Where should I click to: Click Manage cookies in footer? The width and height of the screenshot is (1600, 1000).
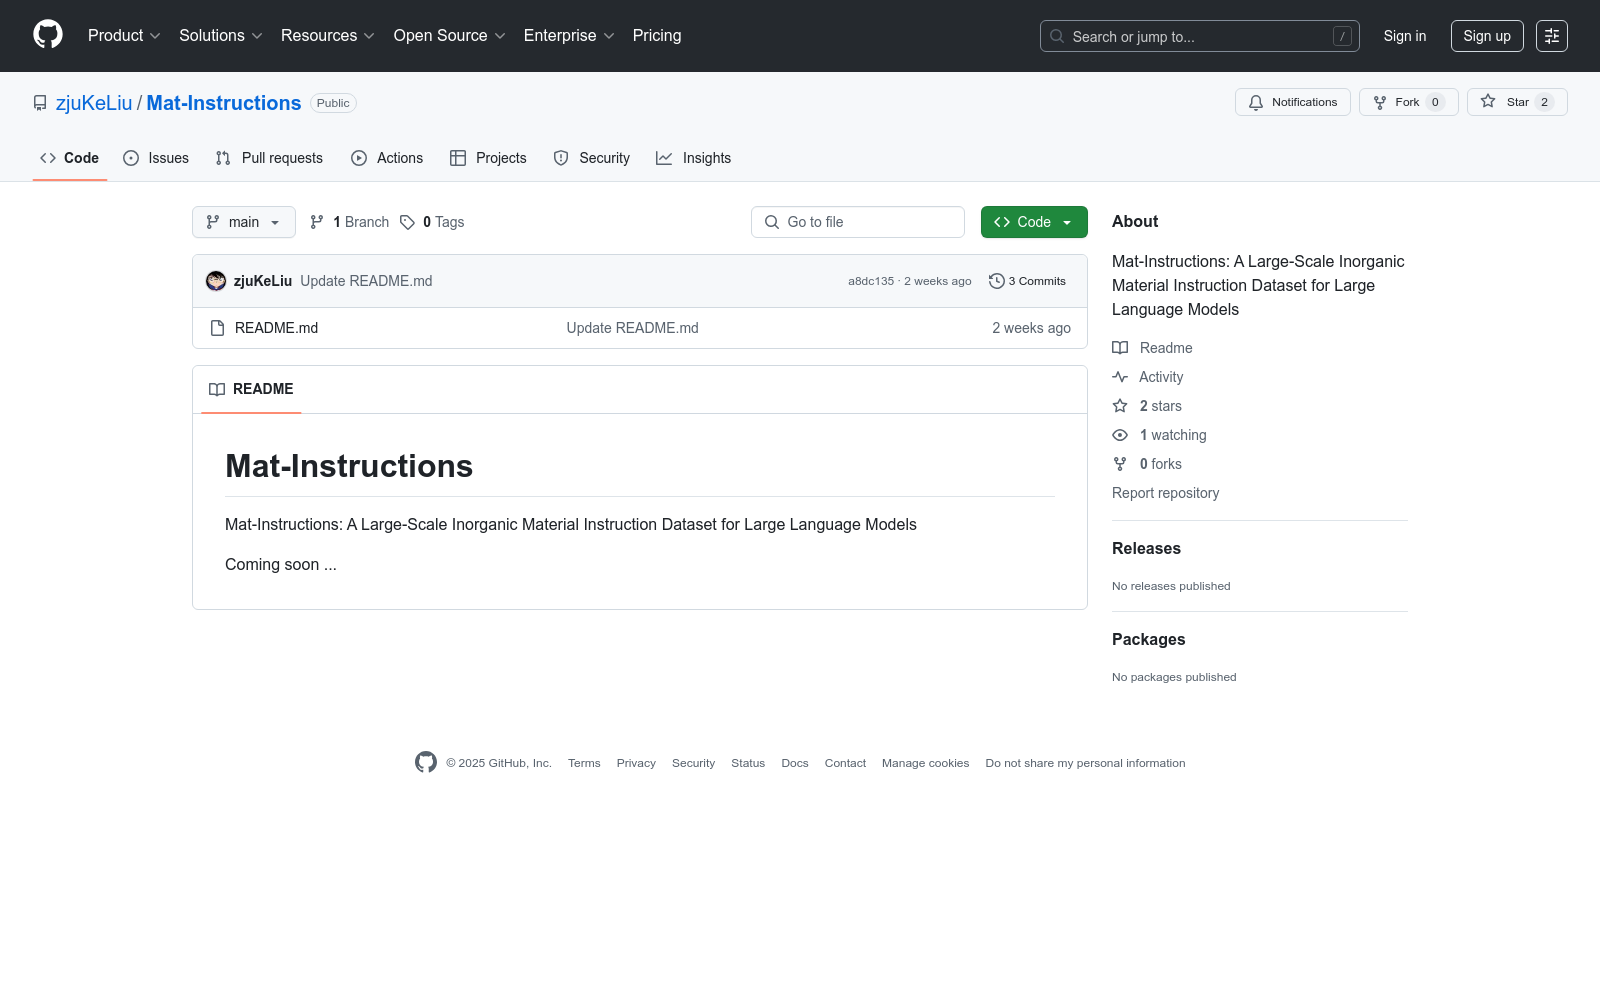(926, 763)
